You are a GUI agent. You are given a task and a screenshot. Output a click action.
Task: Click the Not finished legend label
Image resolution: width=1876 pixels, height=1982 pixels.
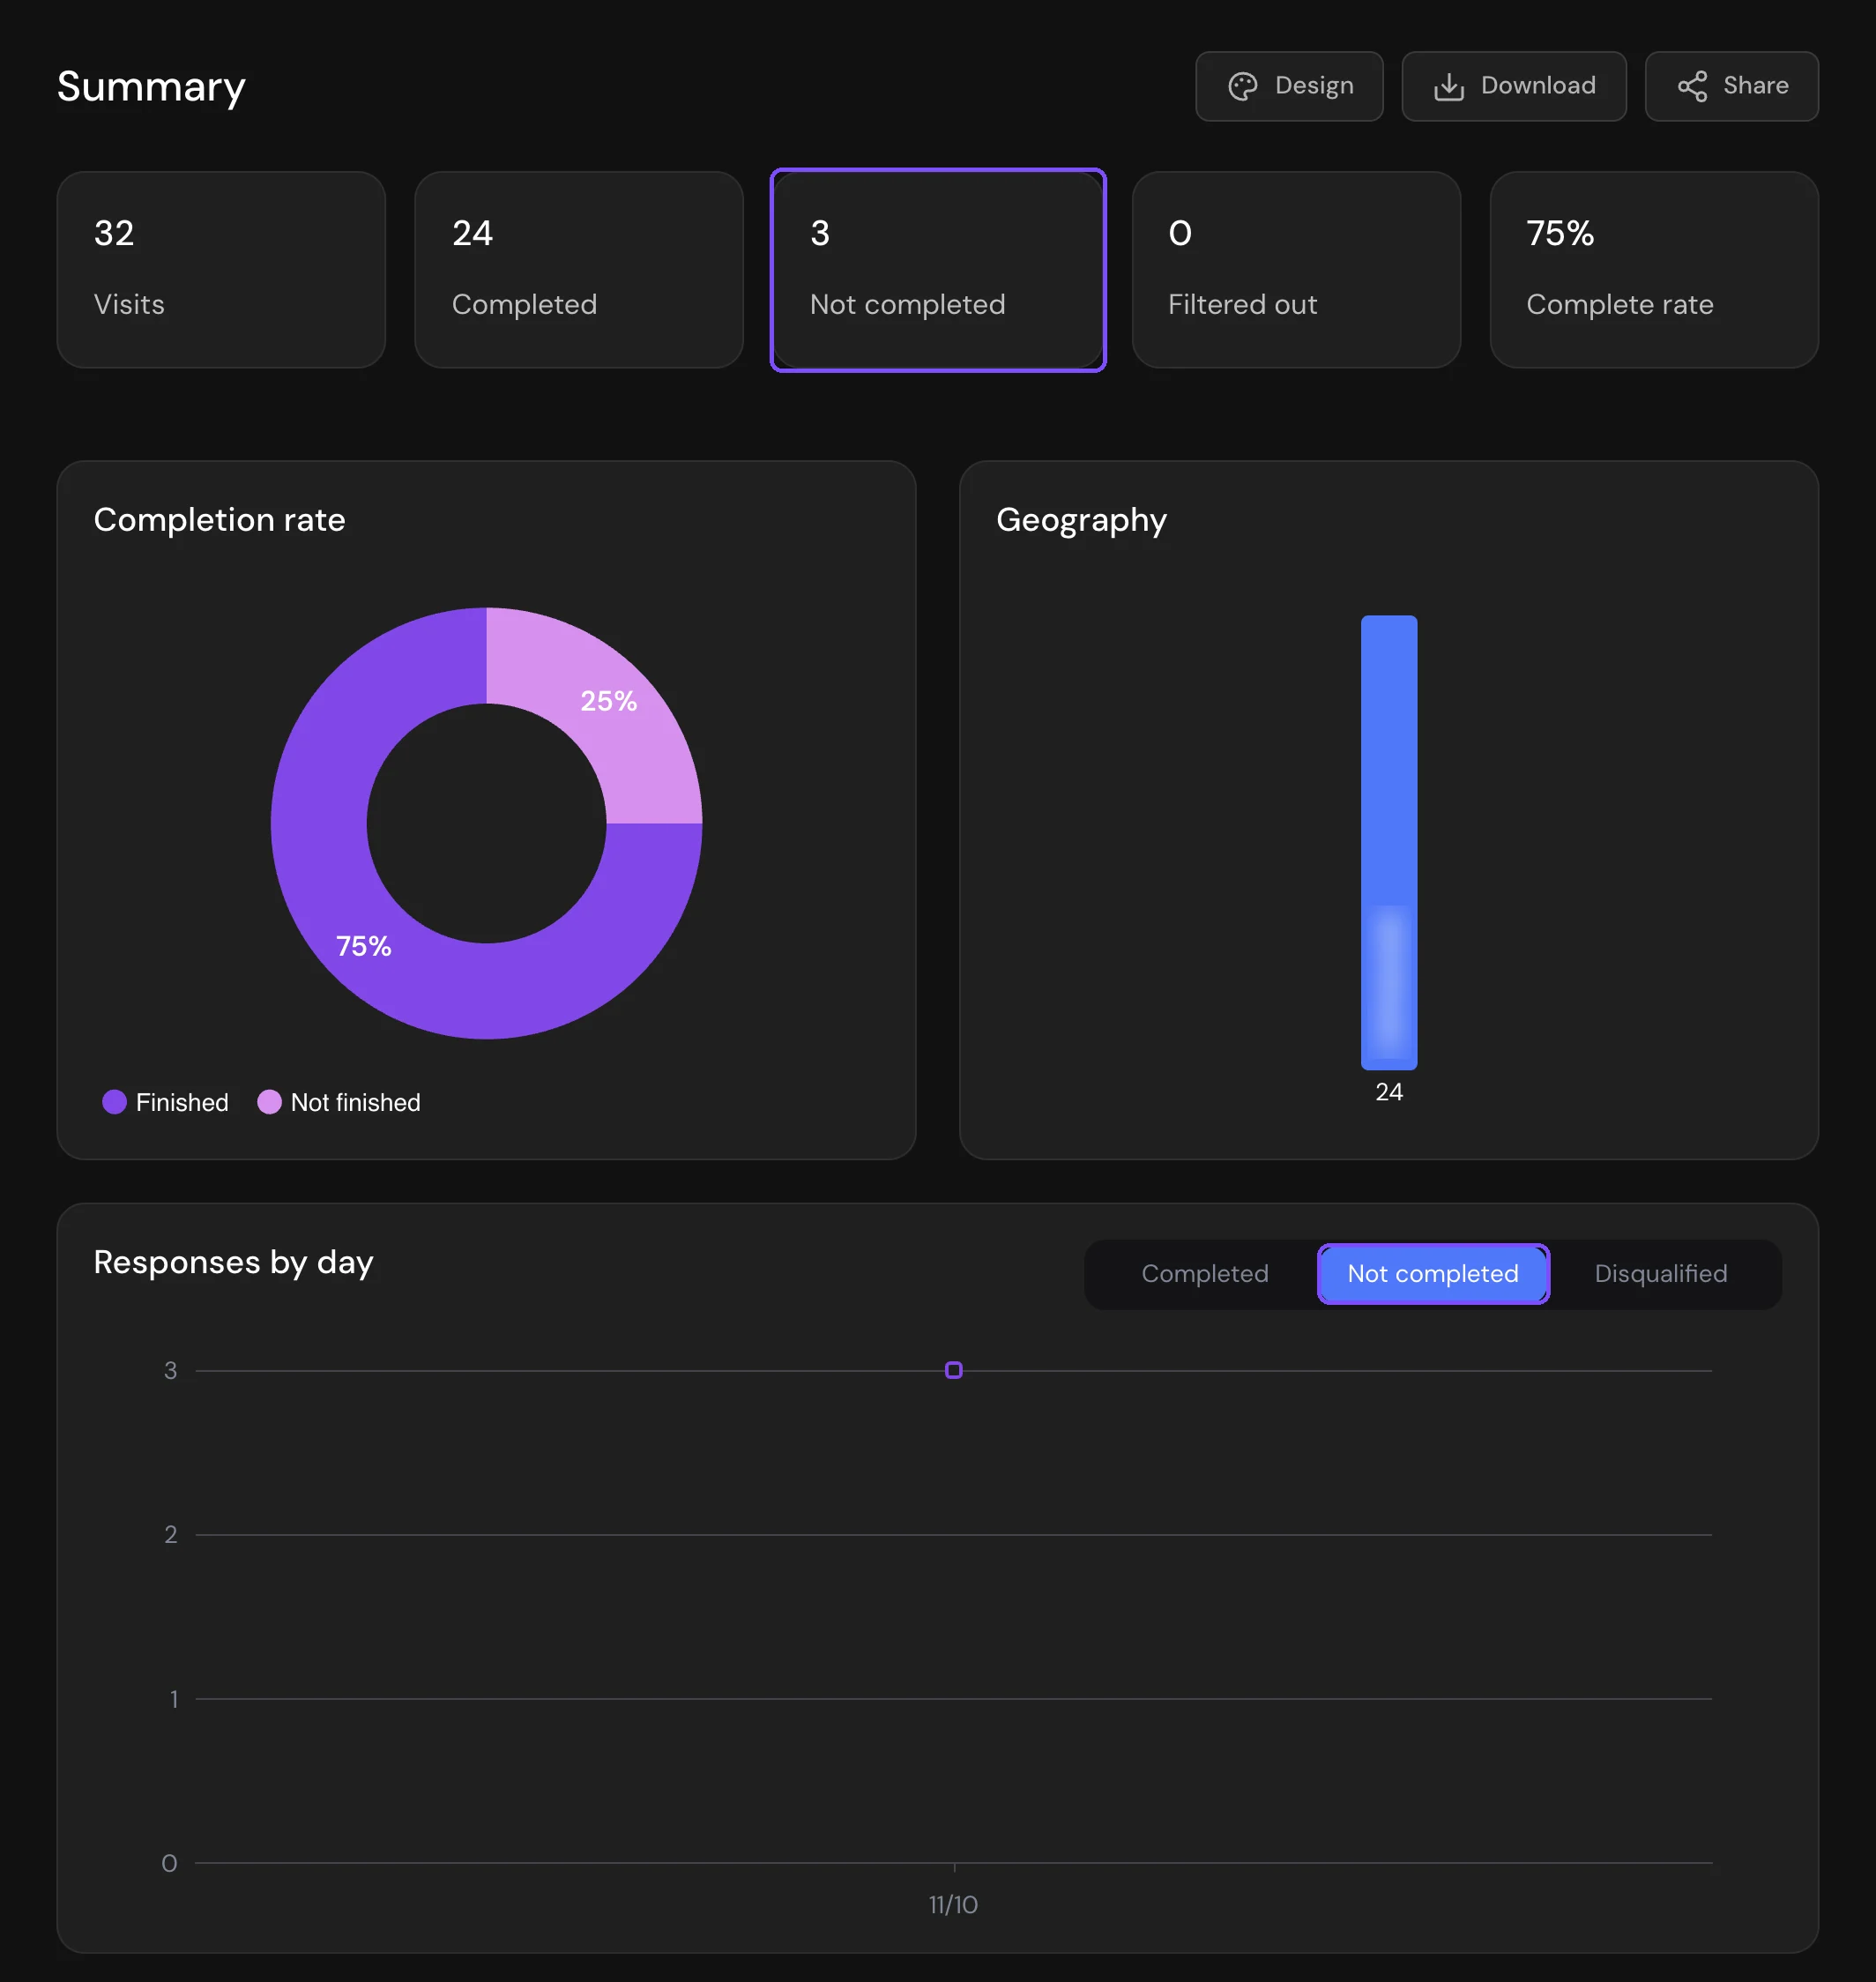tap(355, 1102)
